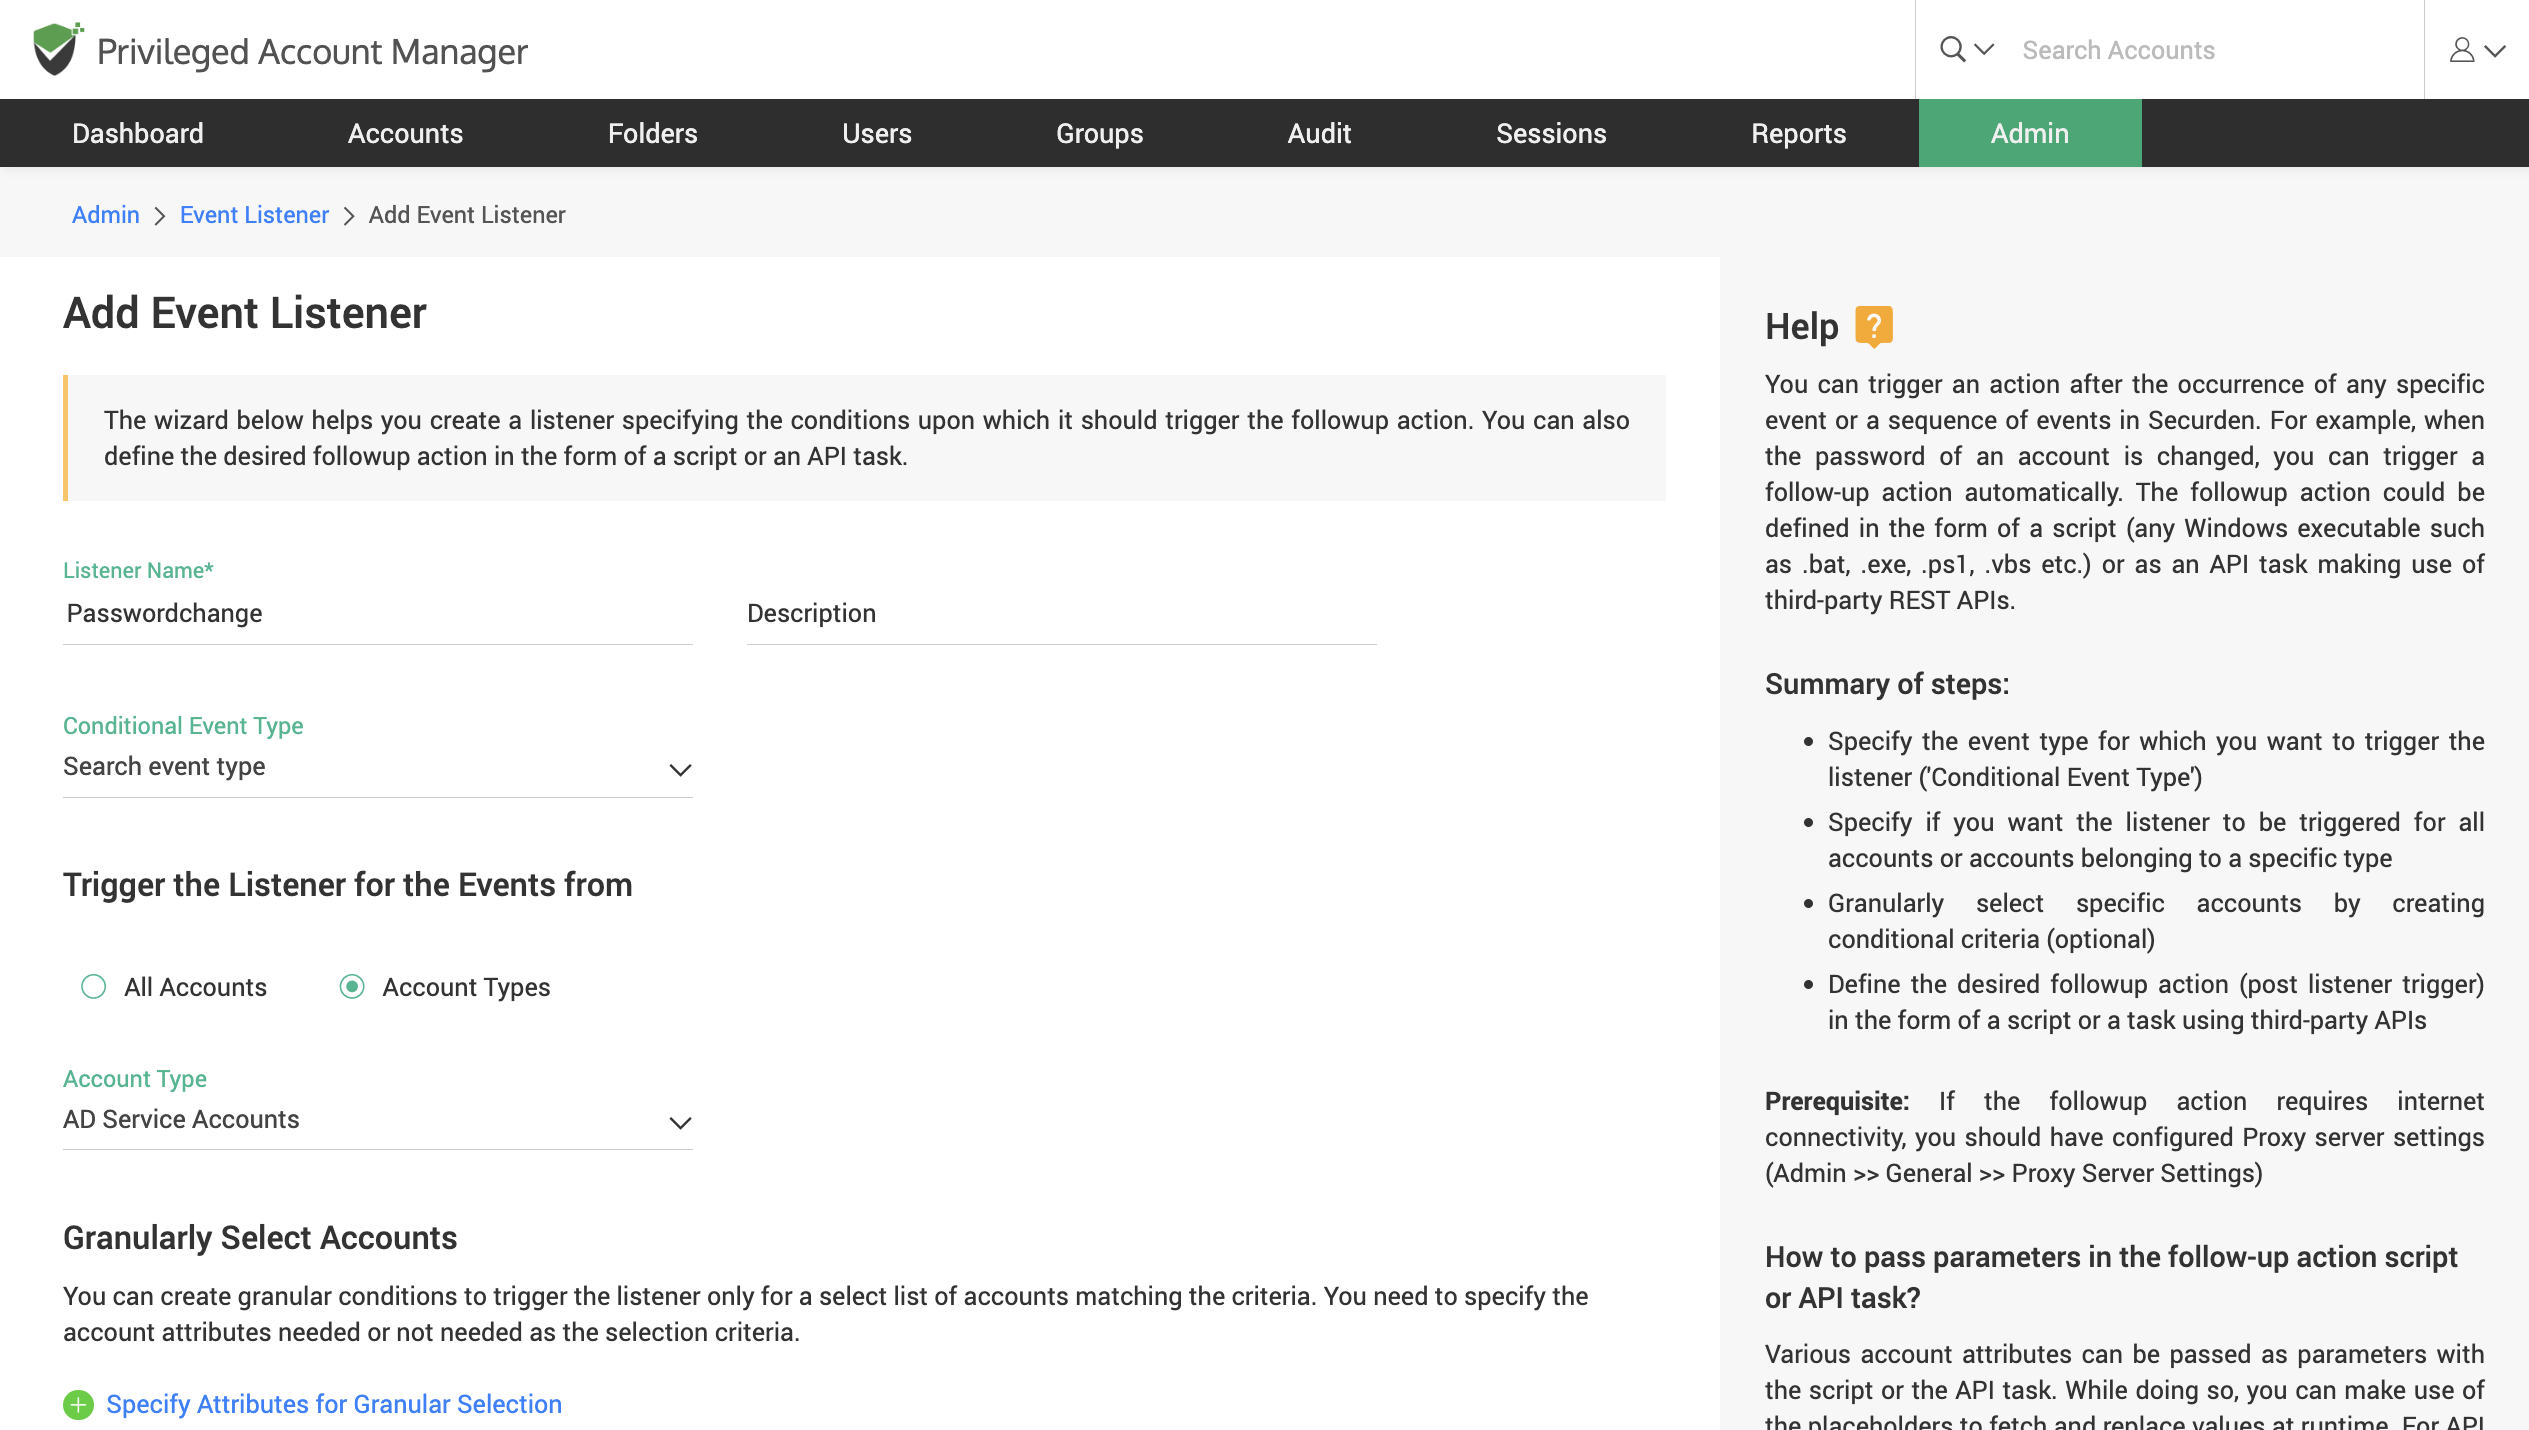Click the Admin navigation menu item
Image resolution: width=2529 pixels, height=1430 pixels.
(2029, 132)
